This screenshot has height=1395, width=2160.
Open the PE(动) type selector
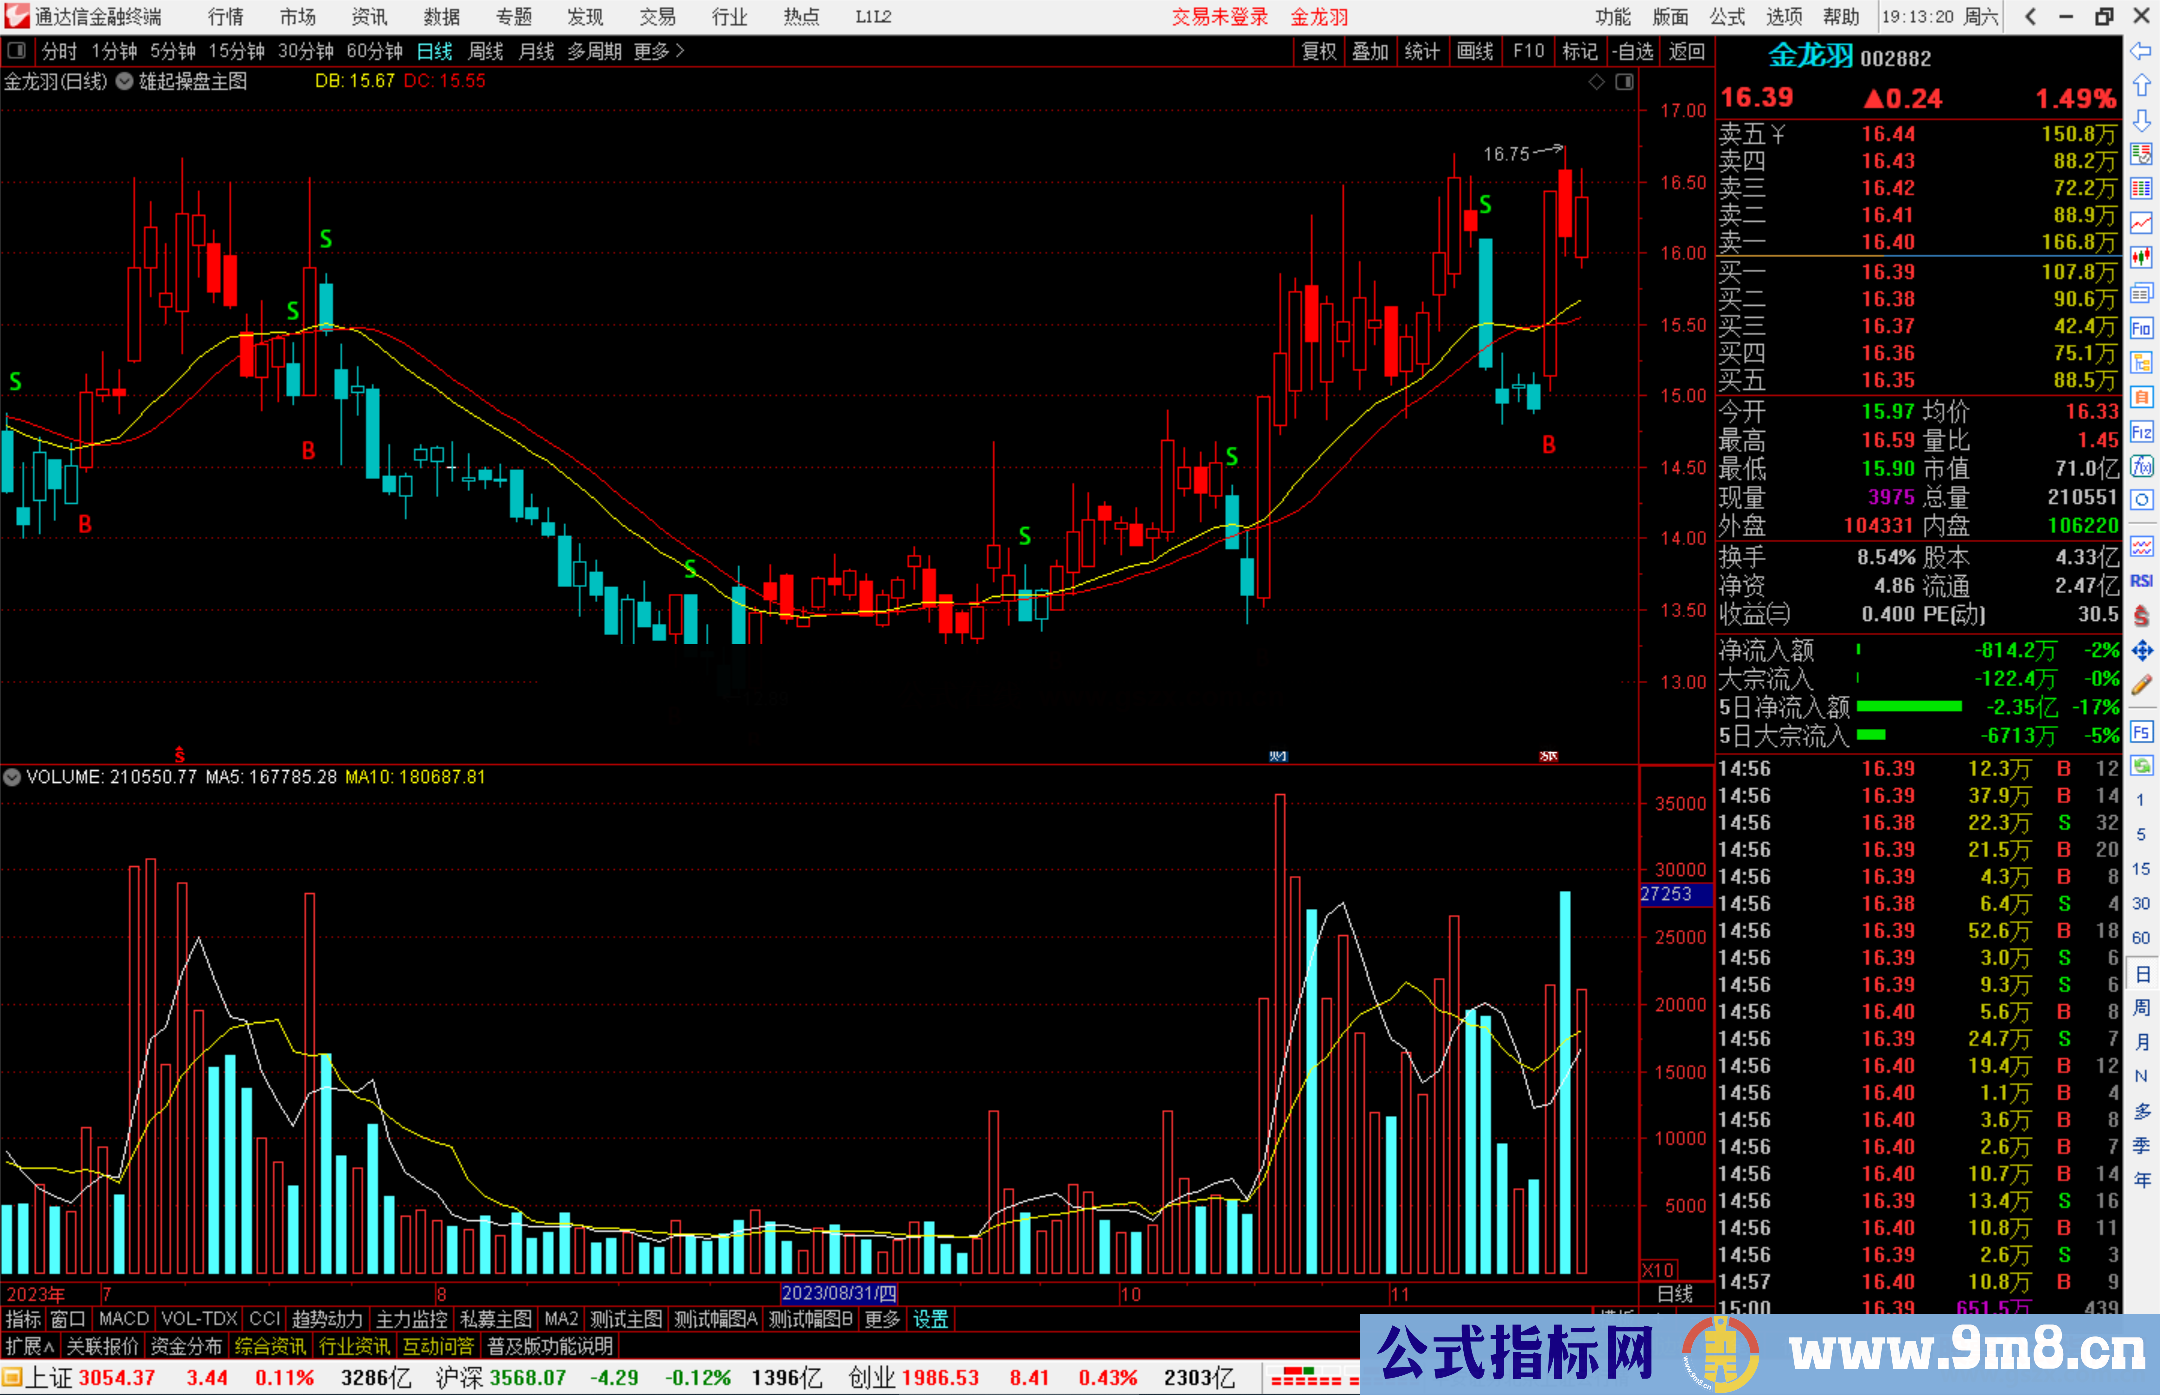point(1954,614)
